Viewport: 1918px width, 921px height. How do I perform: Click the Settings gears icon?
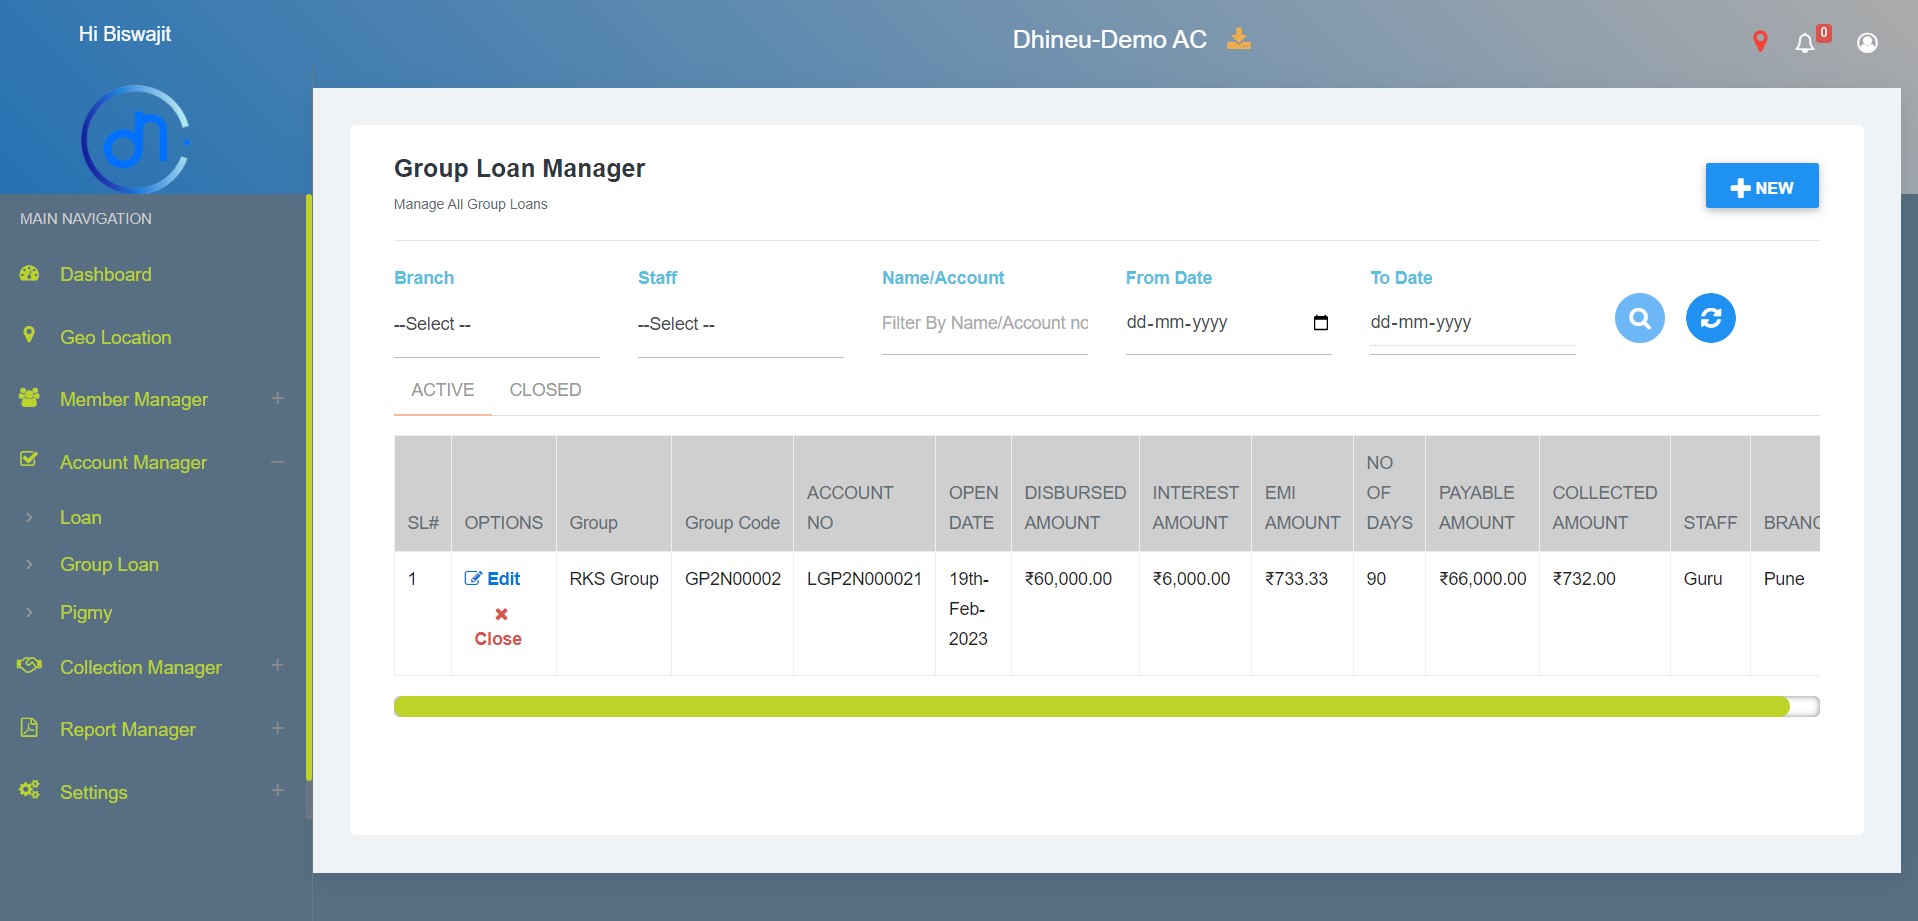click(29, 790)
